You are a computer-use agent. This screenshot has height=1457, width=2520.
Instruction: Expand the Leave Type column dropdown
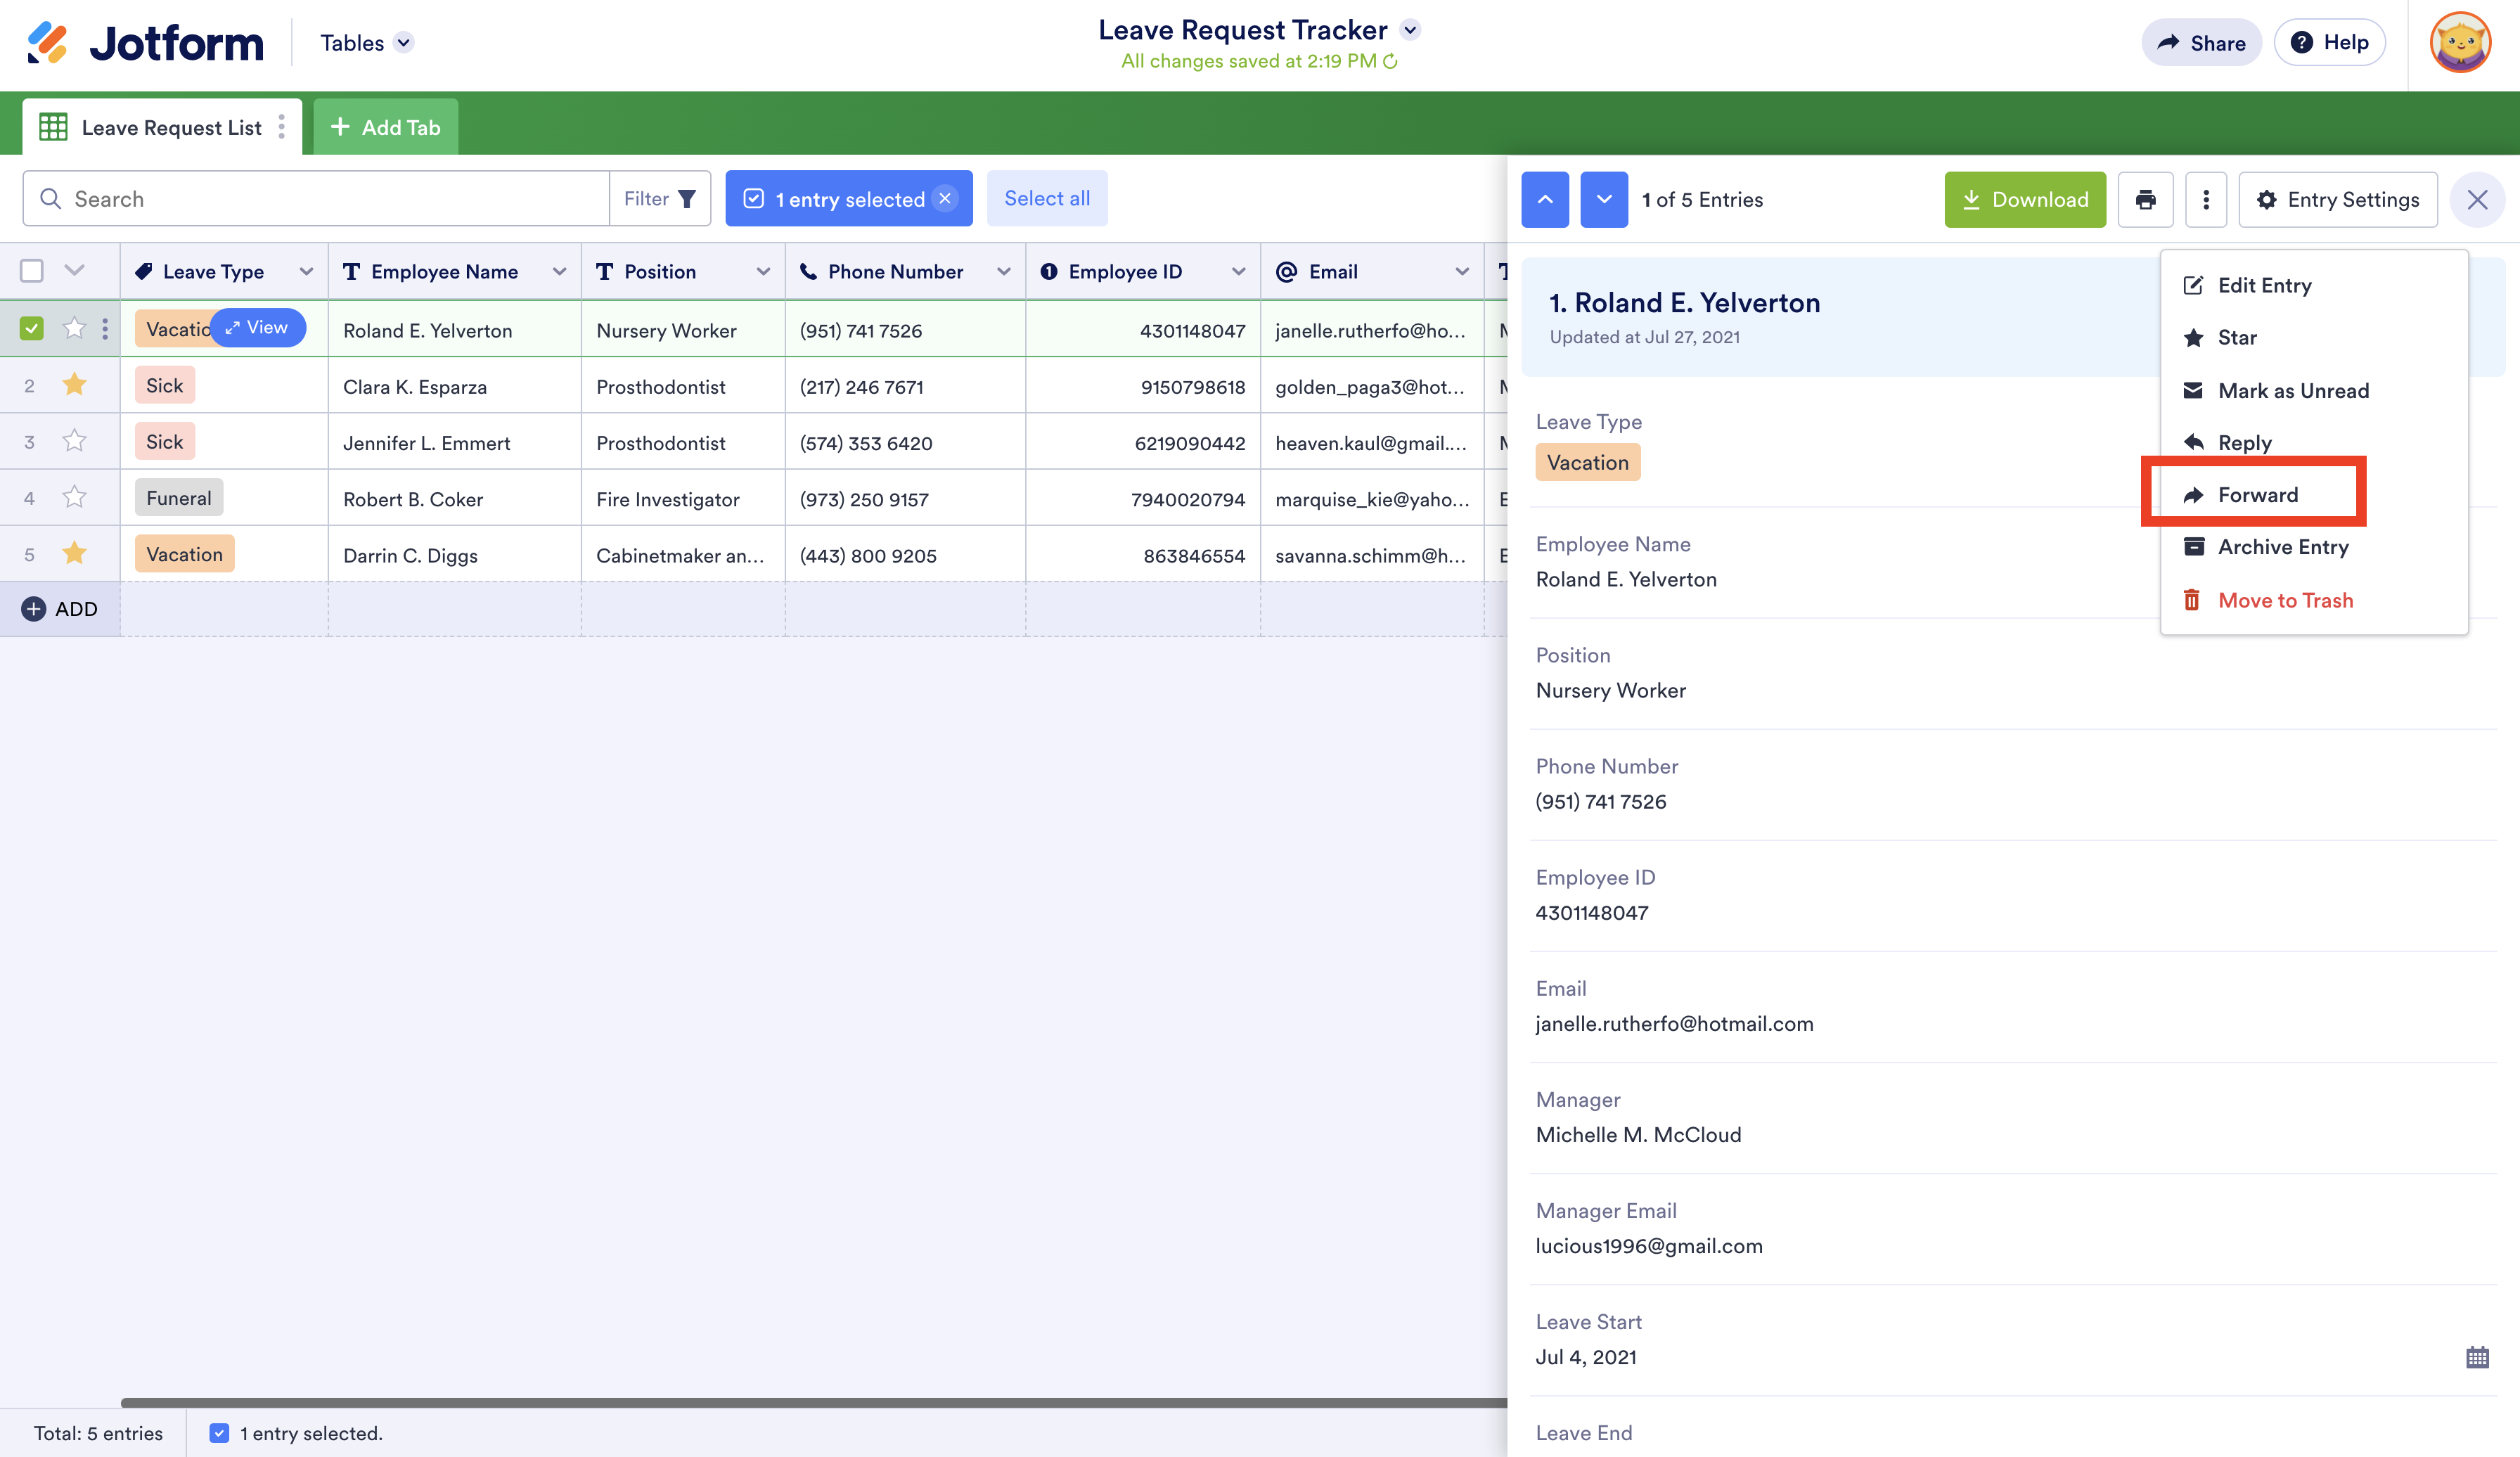(306, 272)
